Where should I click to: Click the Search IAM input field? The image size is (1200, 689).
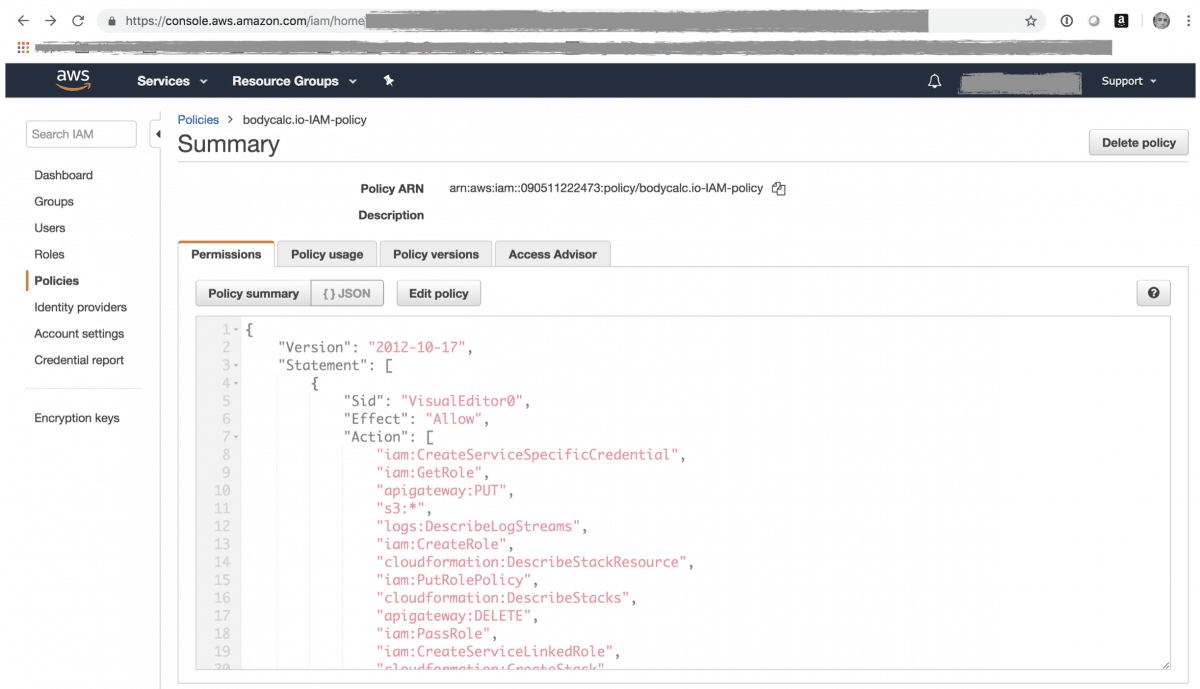pos(80,133)
